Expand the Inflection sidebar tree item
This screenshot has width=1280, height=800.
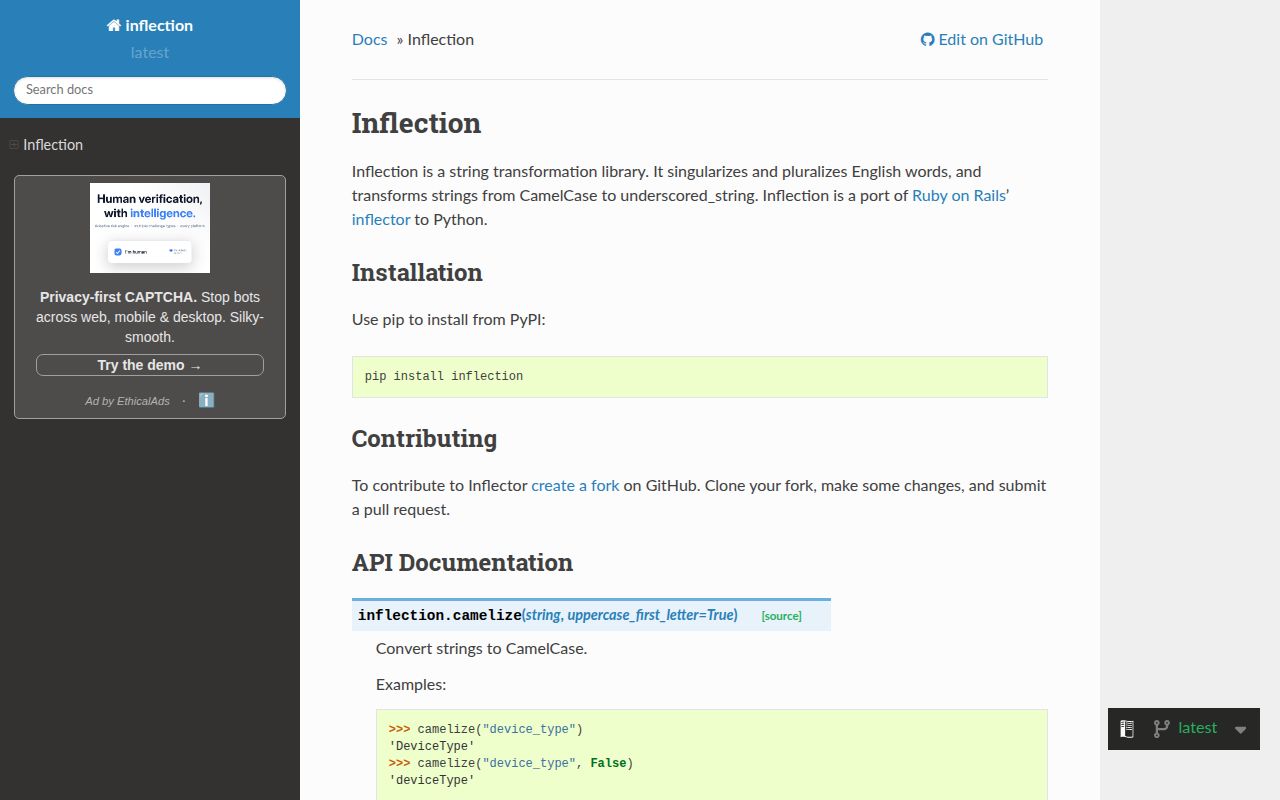14,145
